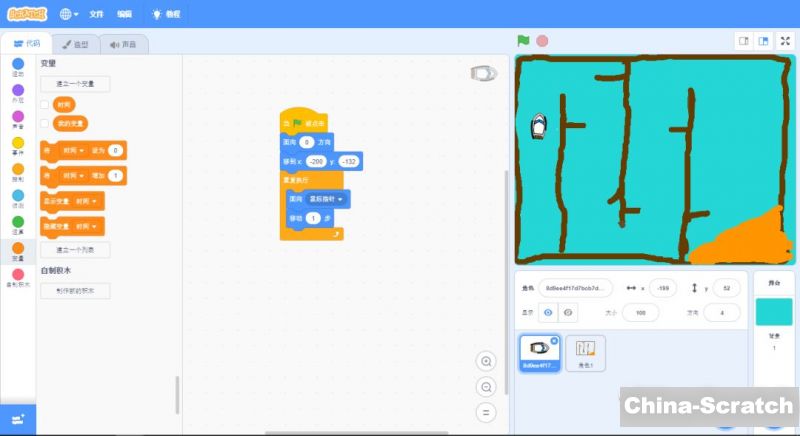This screenshot has height=436, width=800.
Task: Hide the sprite using the crossed-eye toggle
Action: pos(568,313)
